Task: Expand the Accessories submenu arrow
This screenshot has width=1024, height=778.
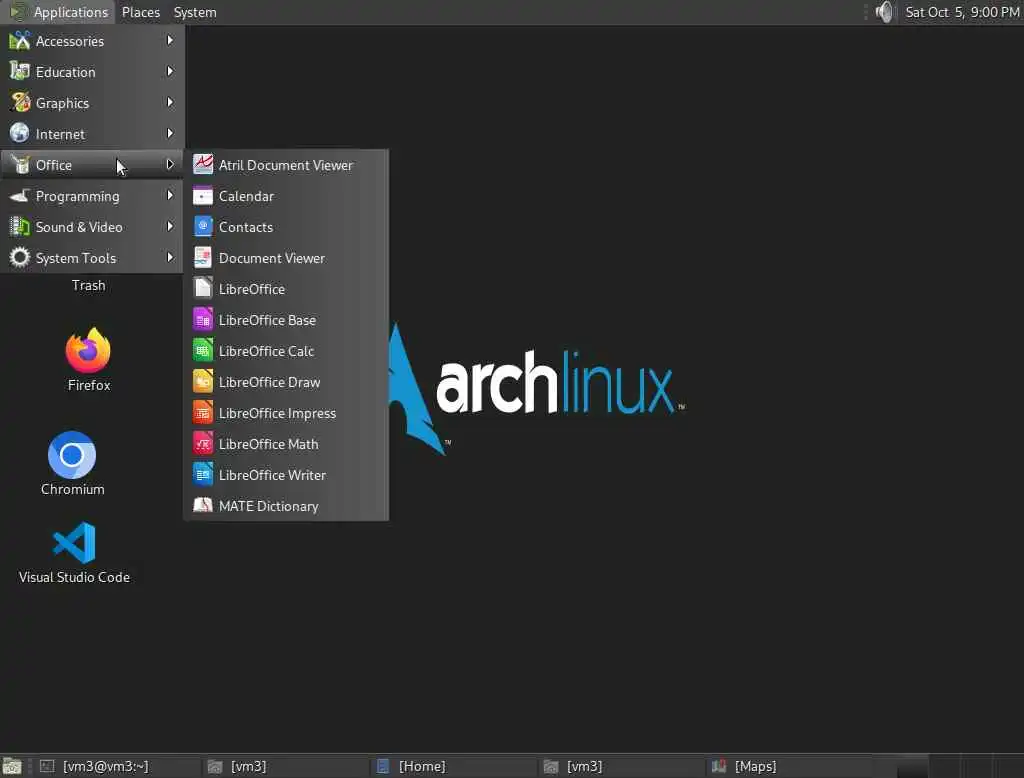Action: click(170, 41)
